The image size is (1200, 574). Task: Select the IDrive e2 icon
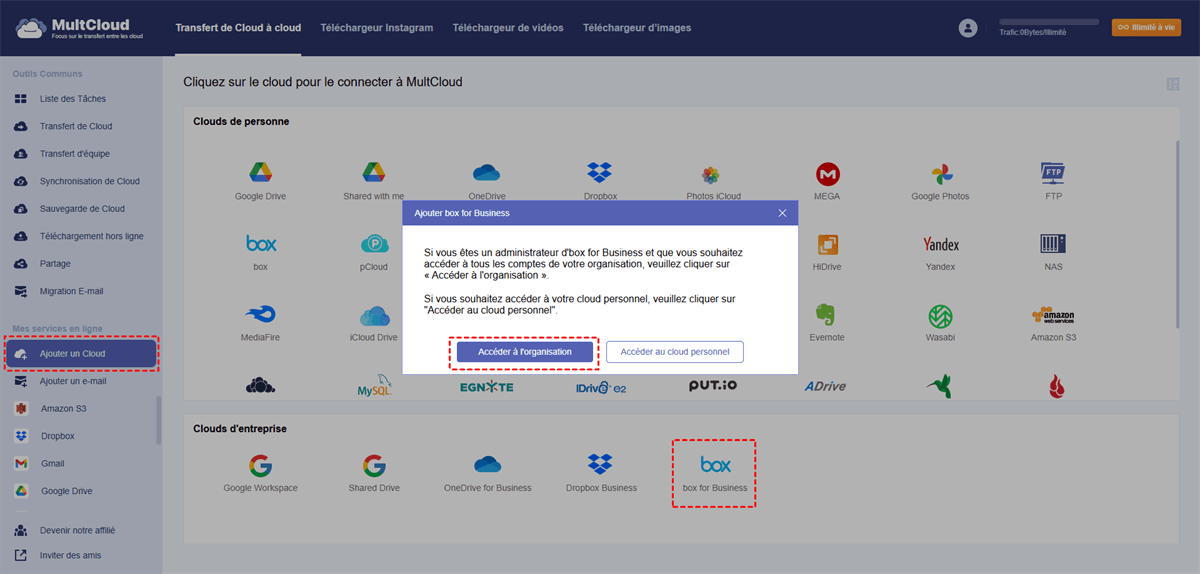(600, 387)
